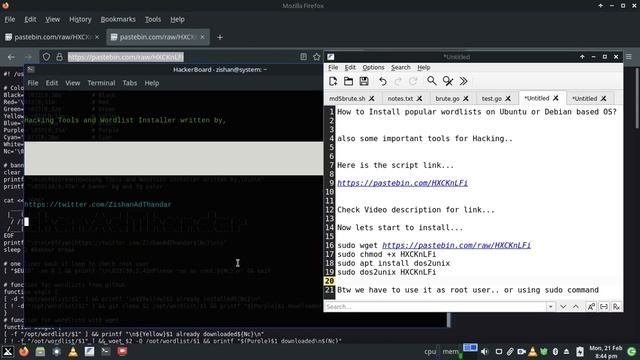Create a new document in Mousepad toolbar
Screen dimensions: 640x360
click(x=333, y=81)
